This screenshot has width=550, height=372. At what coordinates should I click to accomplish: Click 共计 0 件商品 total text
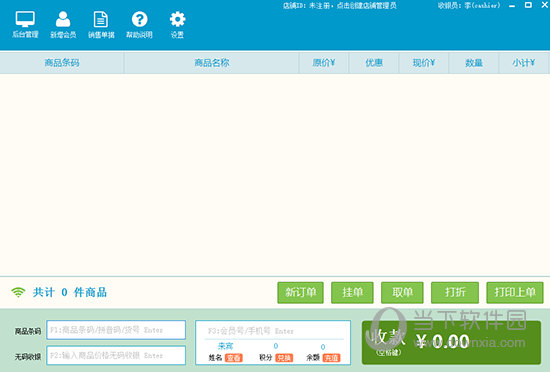point(69,292)
